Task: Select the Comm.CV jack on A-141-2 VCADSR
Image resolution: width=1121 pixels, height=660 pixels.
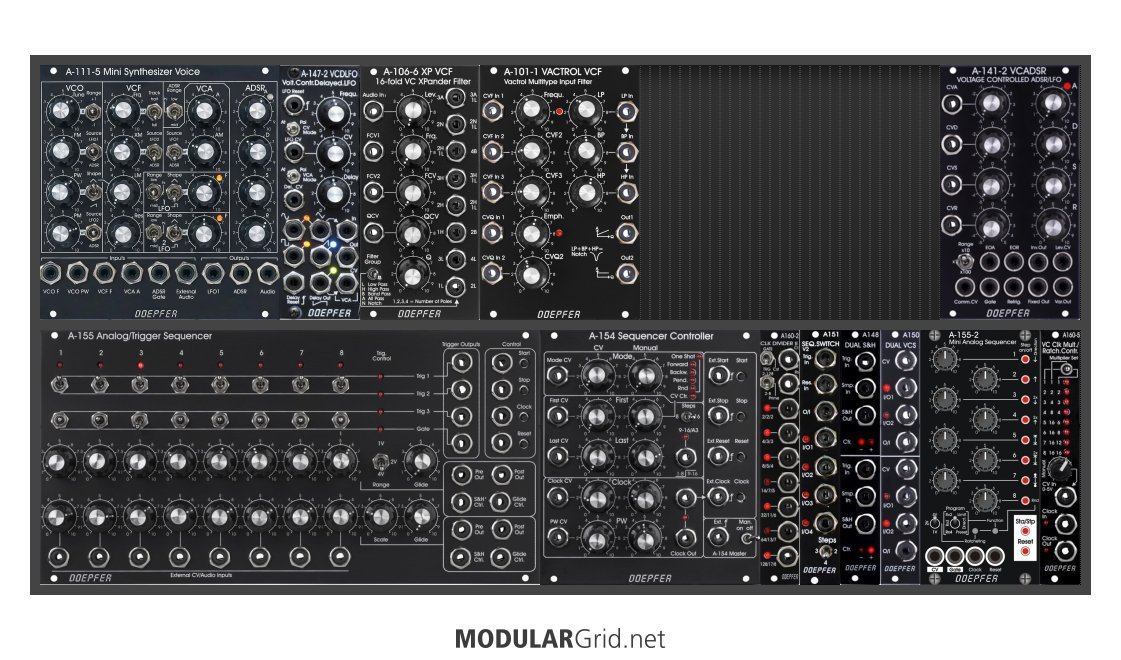Action: point(965,287)
